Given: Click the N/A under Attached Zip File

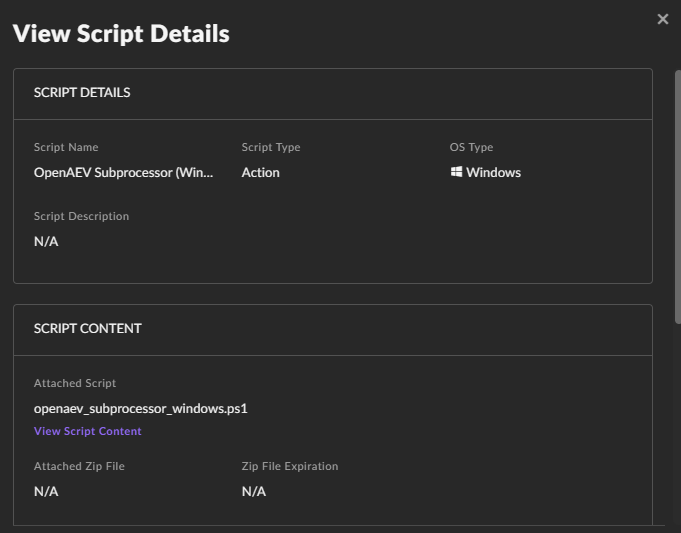Looking at the screenshot, I should click(46, 491).
